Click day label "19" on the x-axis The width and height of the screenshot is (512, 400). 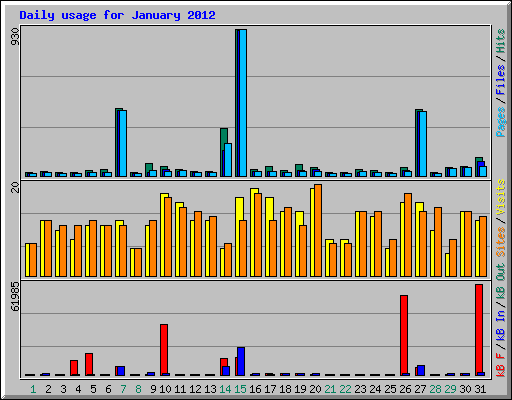click(x=300, y=389)
